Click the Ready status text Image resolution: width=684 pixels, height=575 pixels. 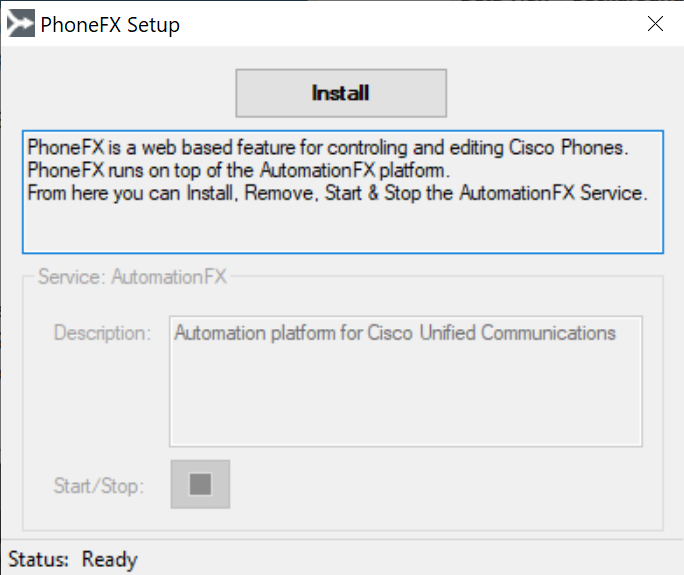(110, 559)
